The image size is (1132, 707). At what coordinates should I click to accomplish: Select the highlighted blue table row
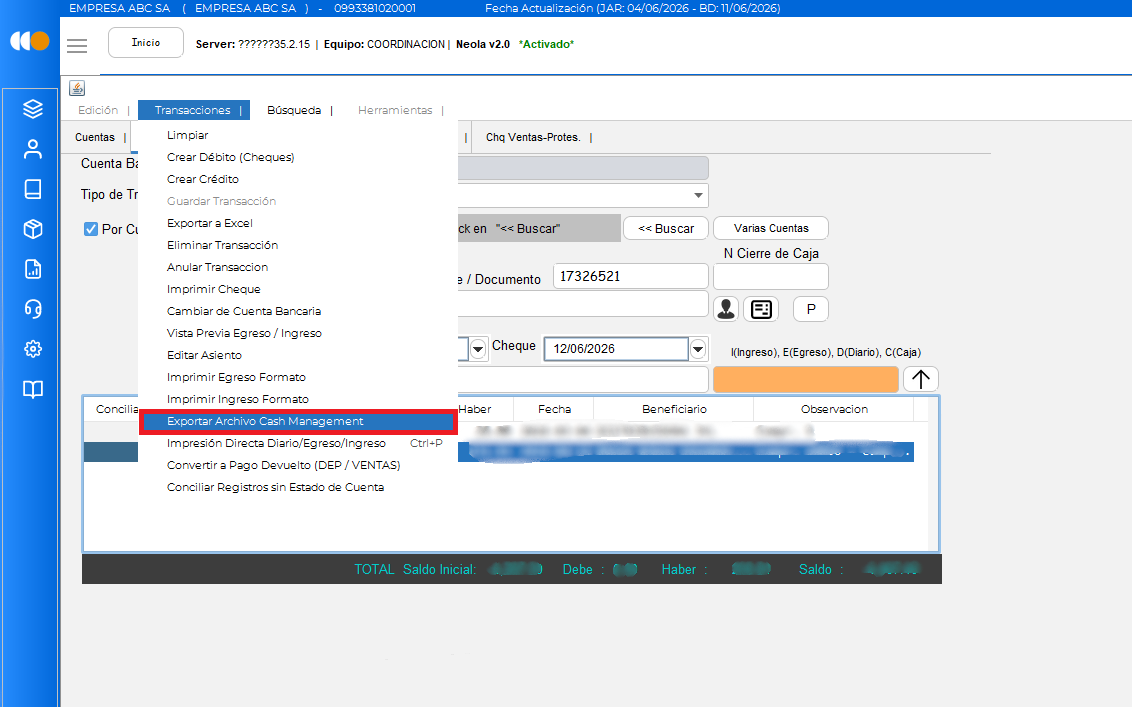click(686, 452)
